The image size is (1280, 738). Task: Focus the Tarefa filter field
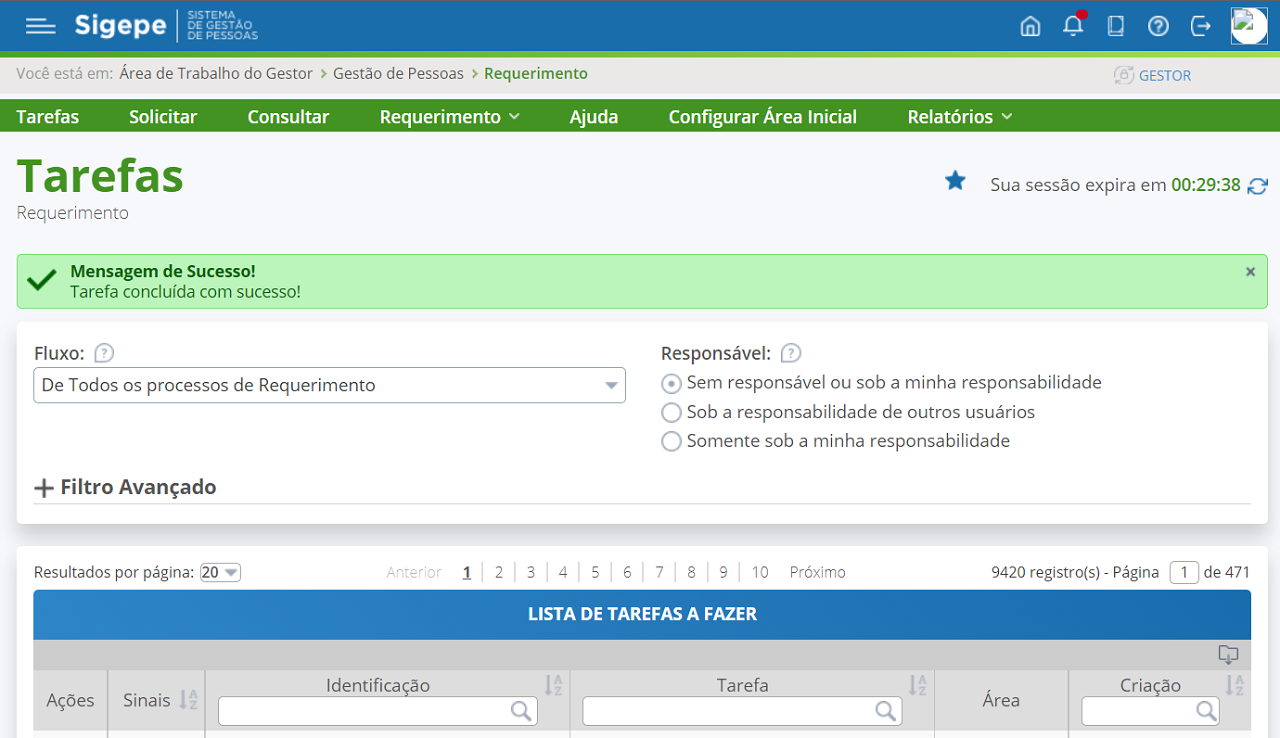click(742, 711)
